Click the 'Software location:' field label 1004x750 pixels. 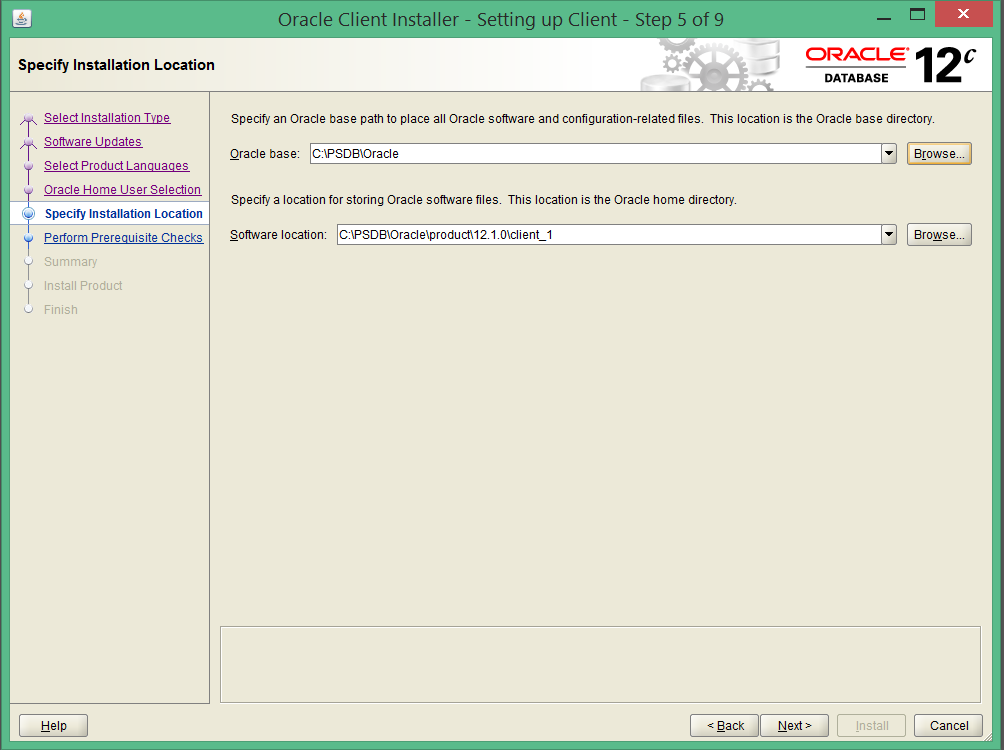pos(278,234)
